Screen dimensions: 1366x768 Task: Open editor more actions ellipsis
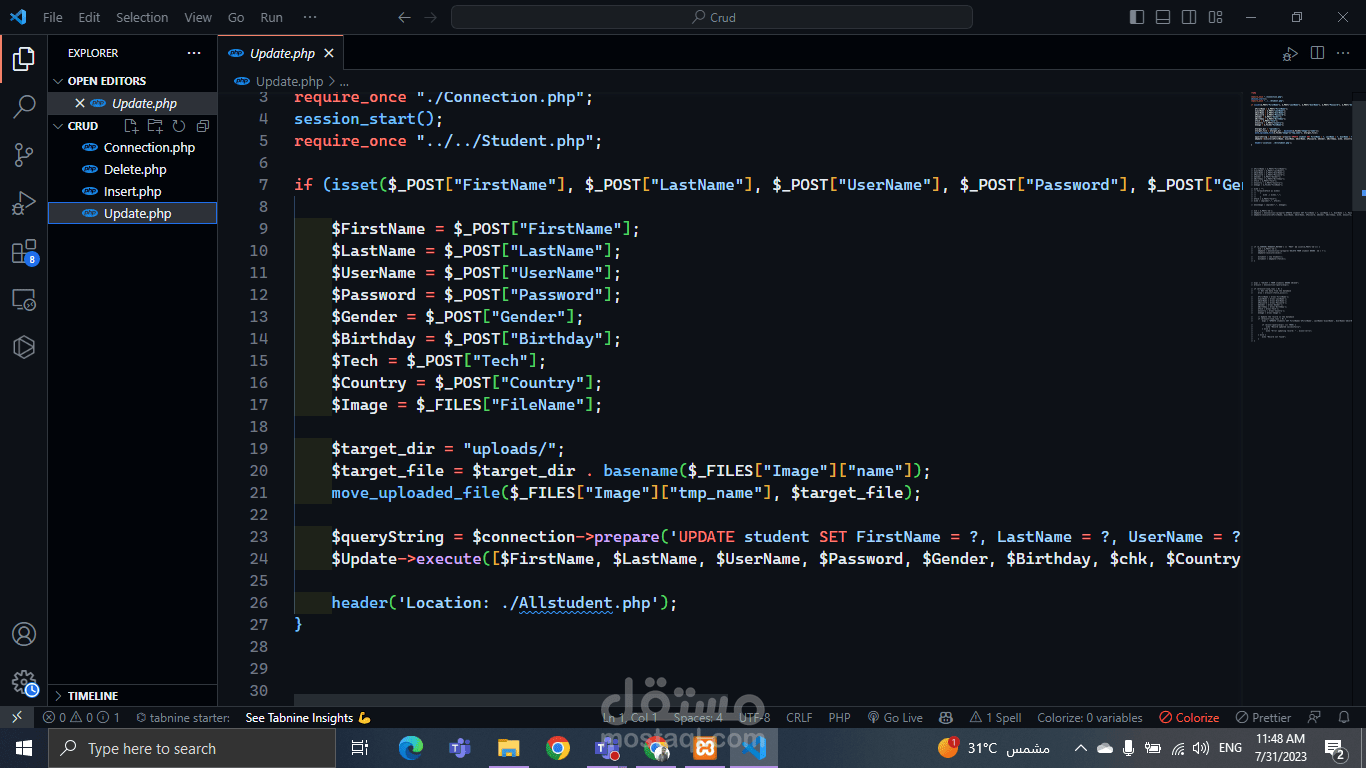click(1345, 53)
